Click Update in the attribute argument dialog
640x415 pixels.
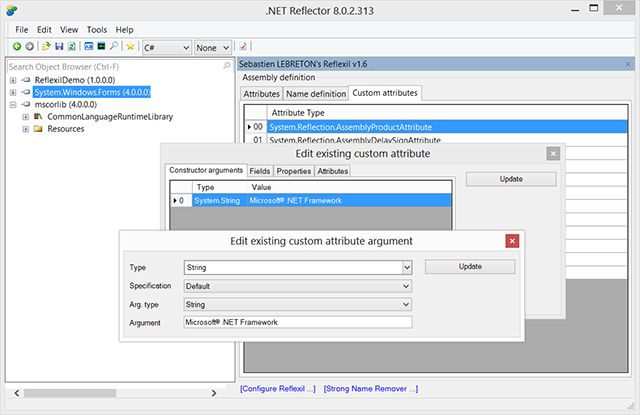[470, 266]
